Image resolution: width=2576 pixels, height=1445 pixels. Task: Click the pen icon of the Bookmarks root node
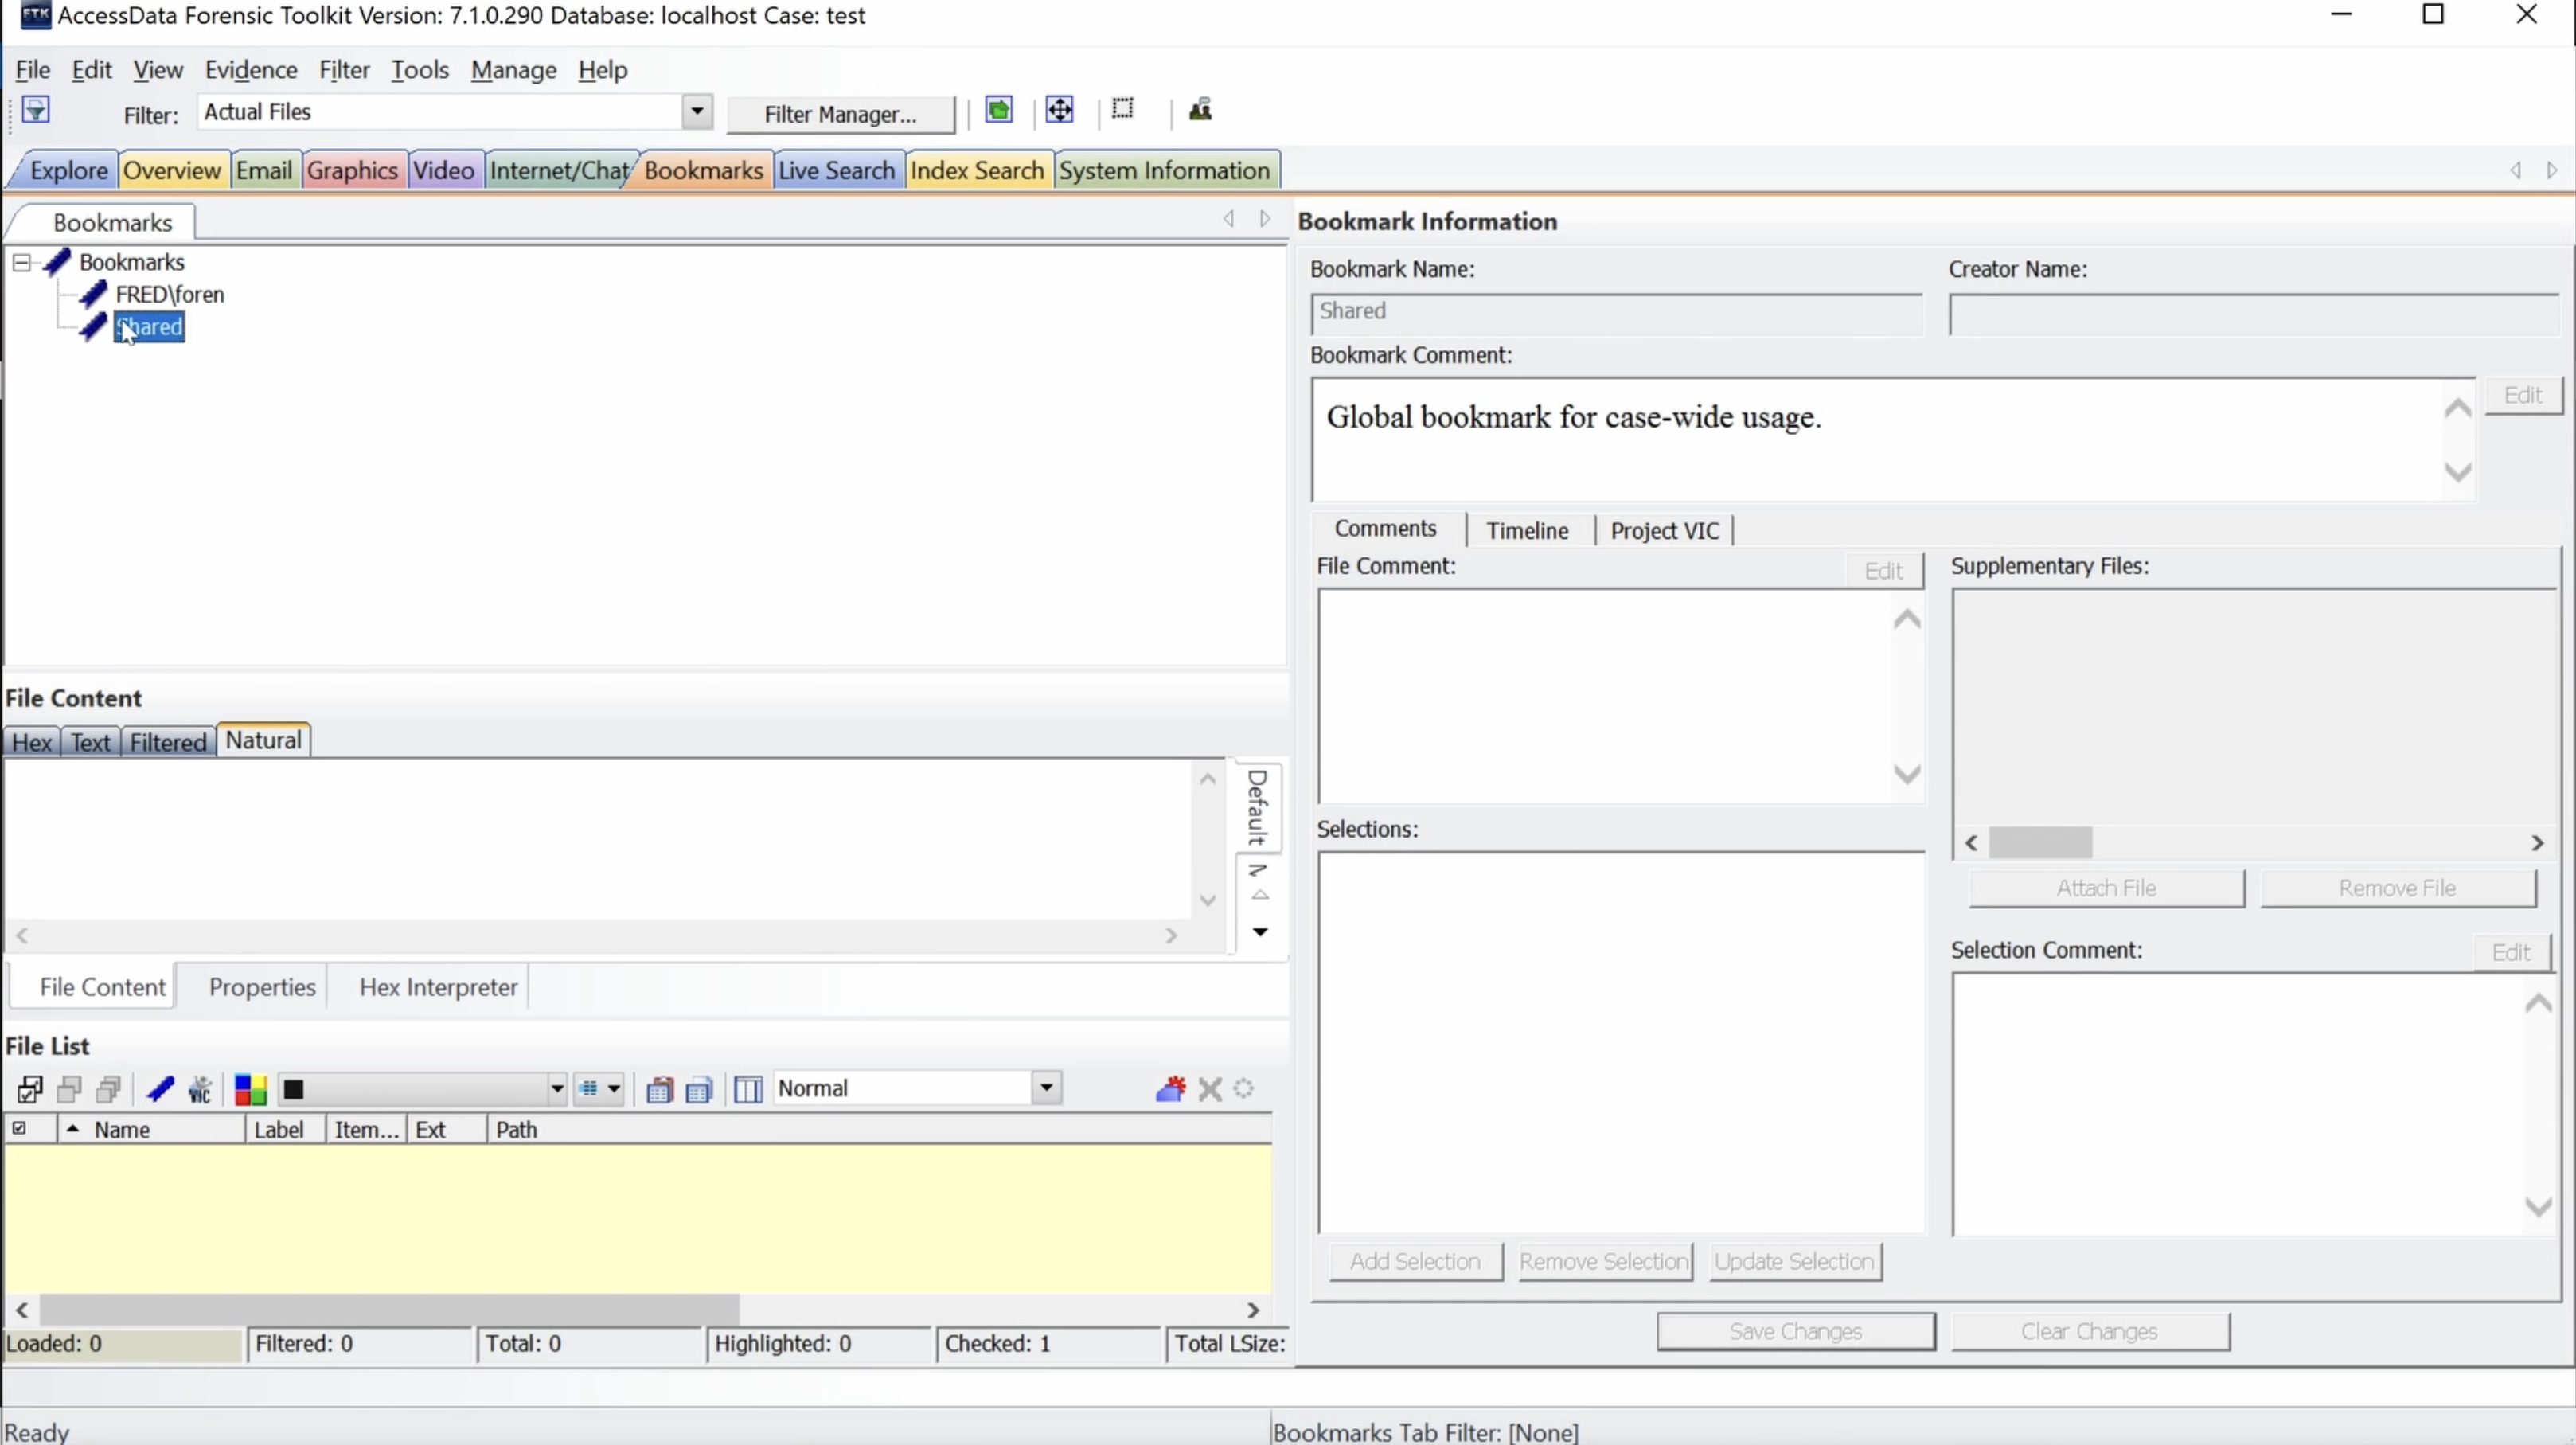(57, 262)
